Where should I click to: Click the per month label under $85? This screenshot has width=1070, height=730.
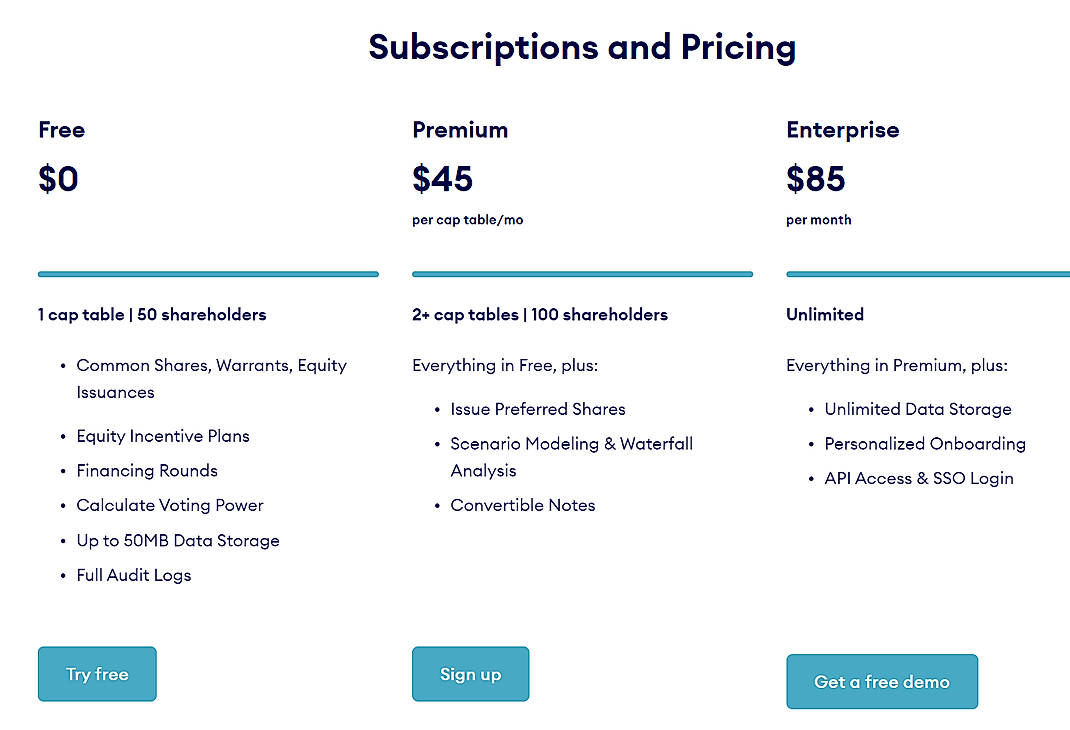pos(818,220)
